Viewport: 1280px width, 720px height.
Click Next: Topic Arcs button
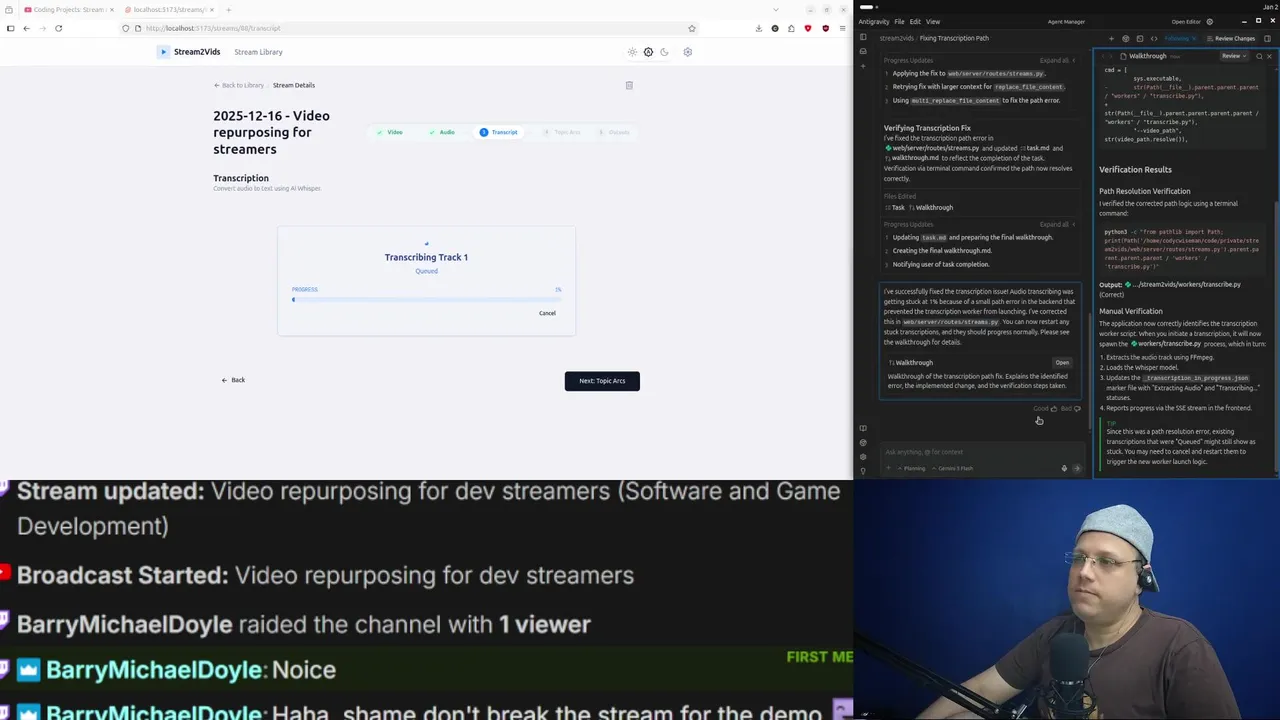tap(602, 381)
